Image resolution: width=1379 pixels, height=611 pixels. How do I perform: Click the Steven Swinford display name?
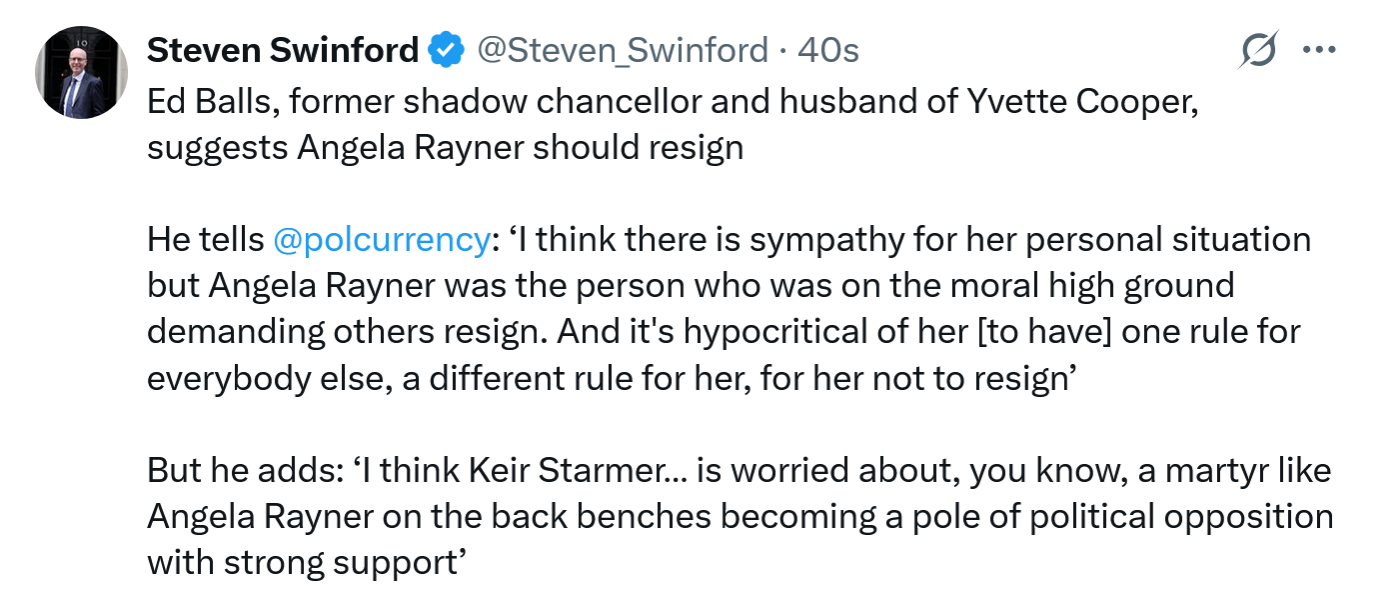pyautogui.click(x=283, y=49)
